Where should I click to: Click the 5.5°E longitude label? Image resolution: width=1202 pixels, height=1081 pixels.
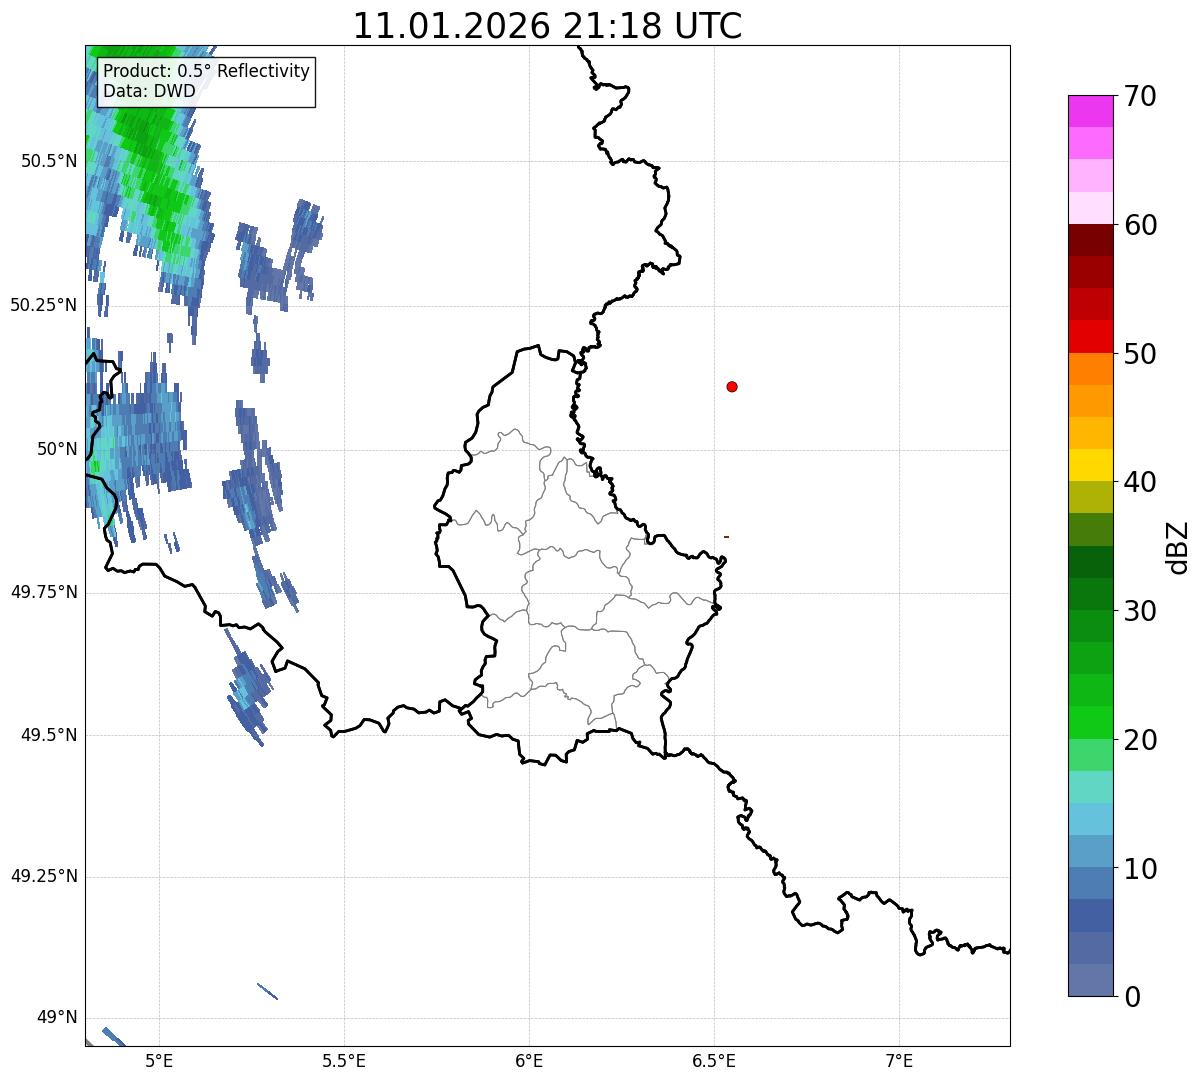pos(344,1061)
